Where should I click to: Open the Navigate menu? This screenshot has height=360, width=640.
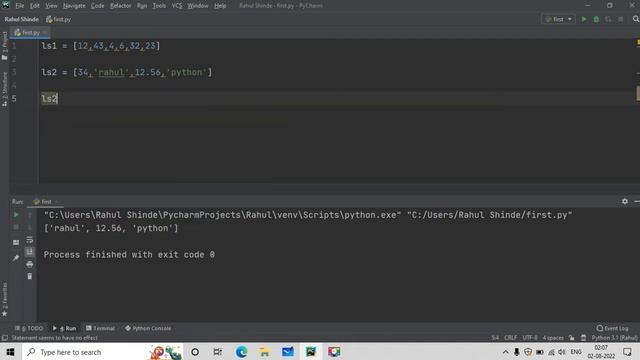point(74,6)
